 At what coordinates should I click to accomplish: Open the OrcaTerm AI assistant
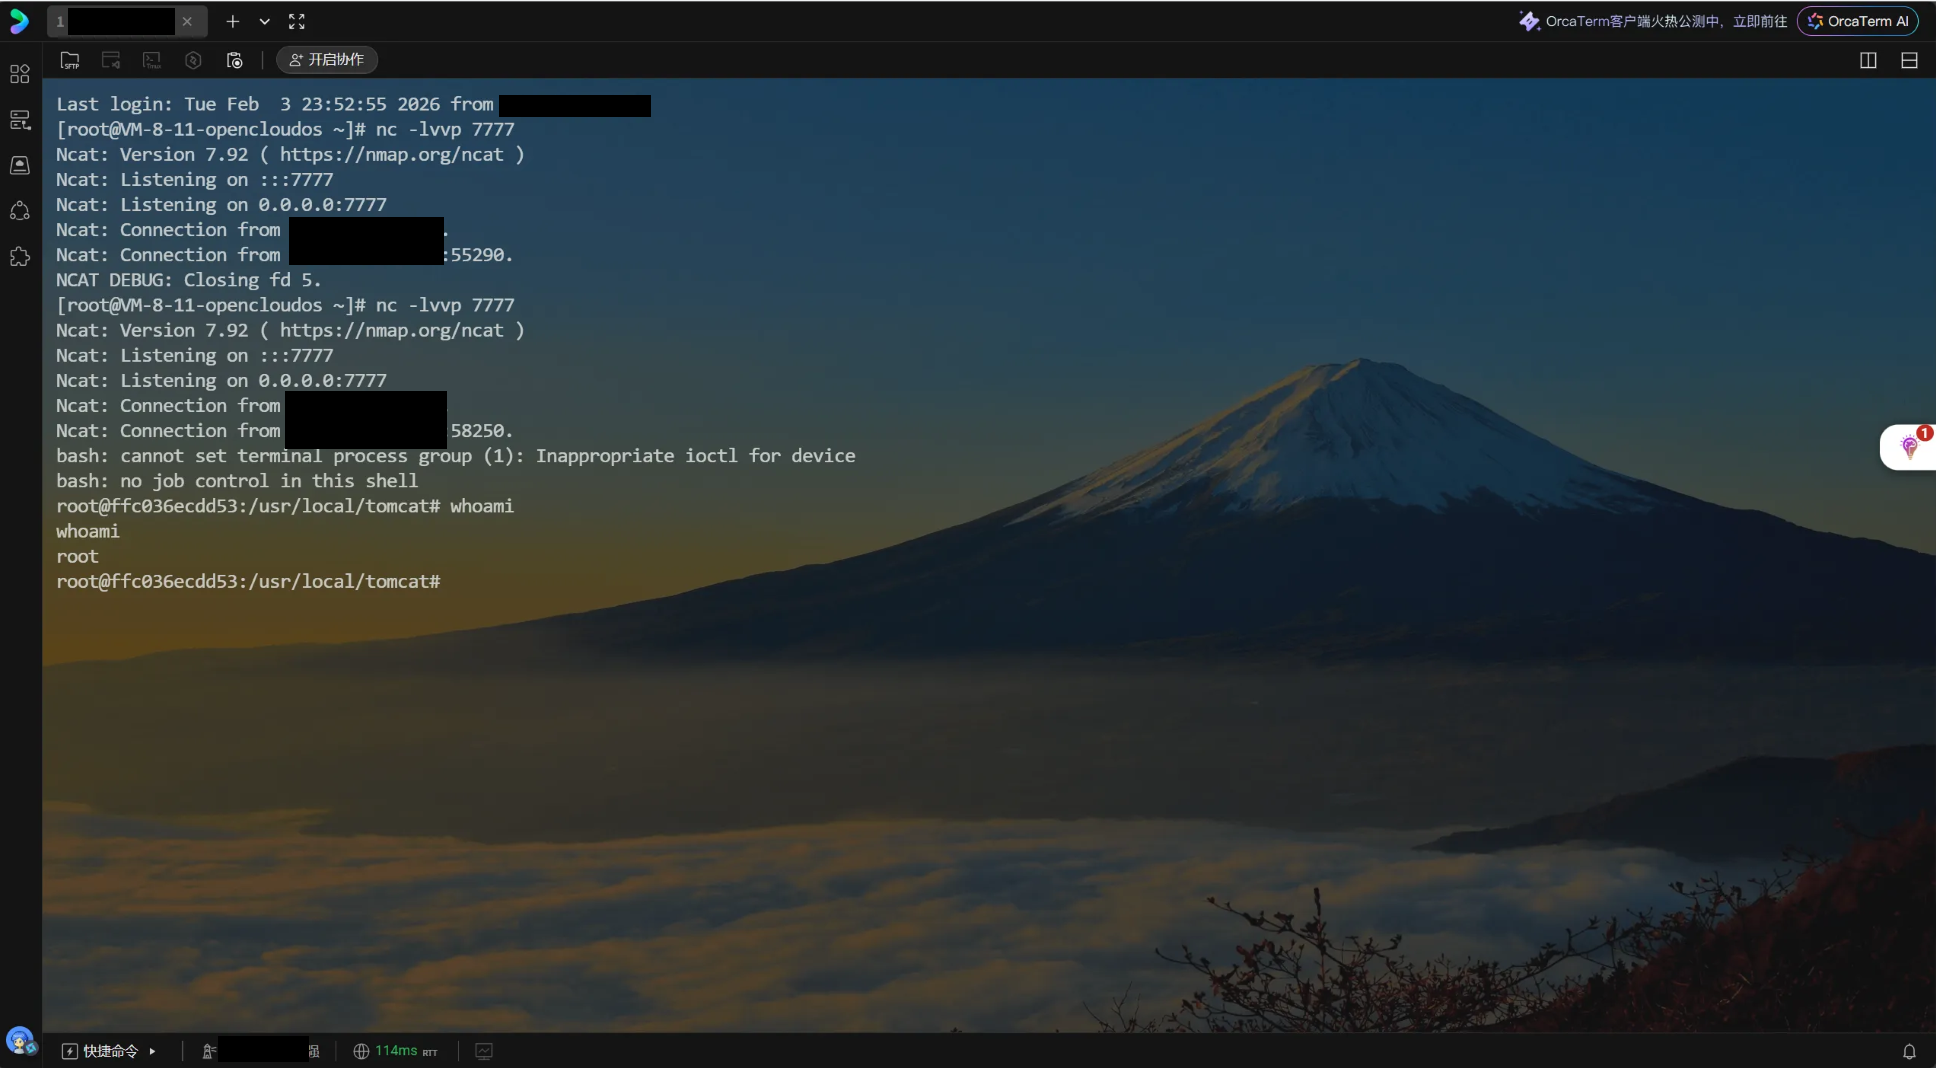point(1858,21)
